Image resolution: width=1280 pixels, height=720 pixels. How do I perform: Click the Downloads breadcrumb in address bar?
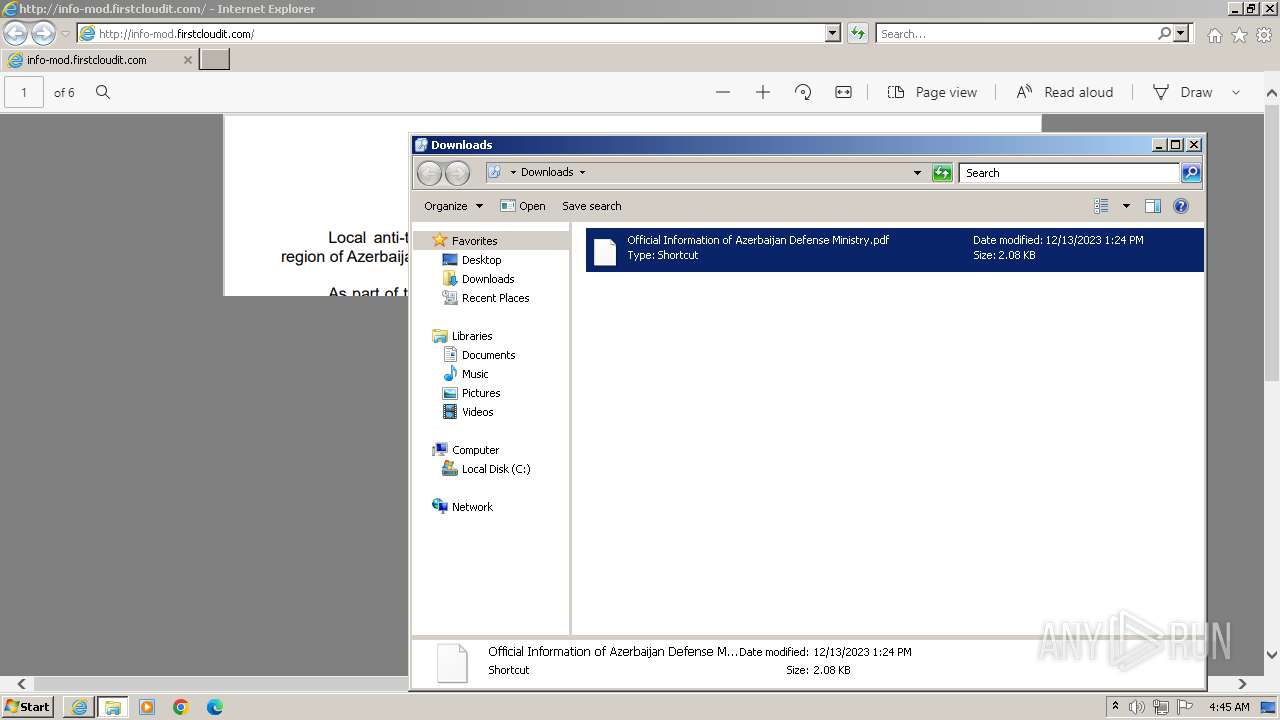tap(547, 172)
